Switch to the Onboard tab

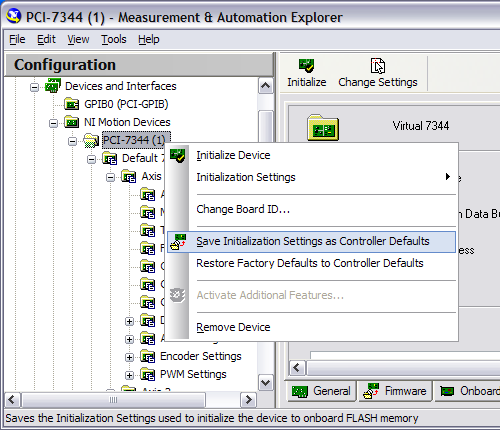pos(468,391)
